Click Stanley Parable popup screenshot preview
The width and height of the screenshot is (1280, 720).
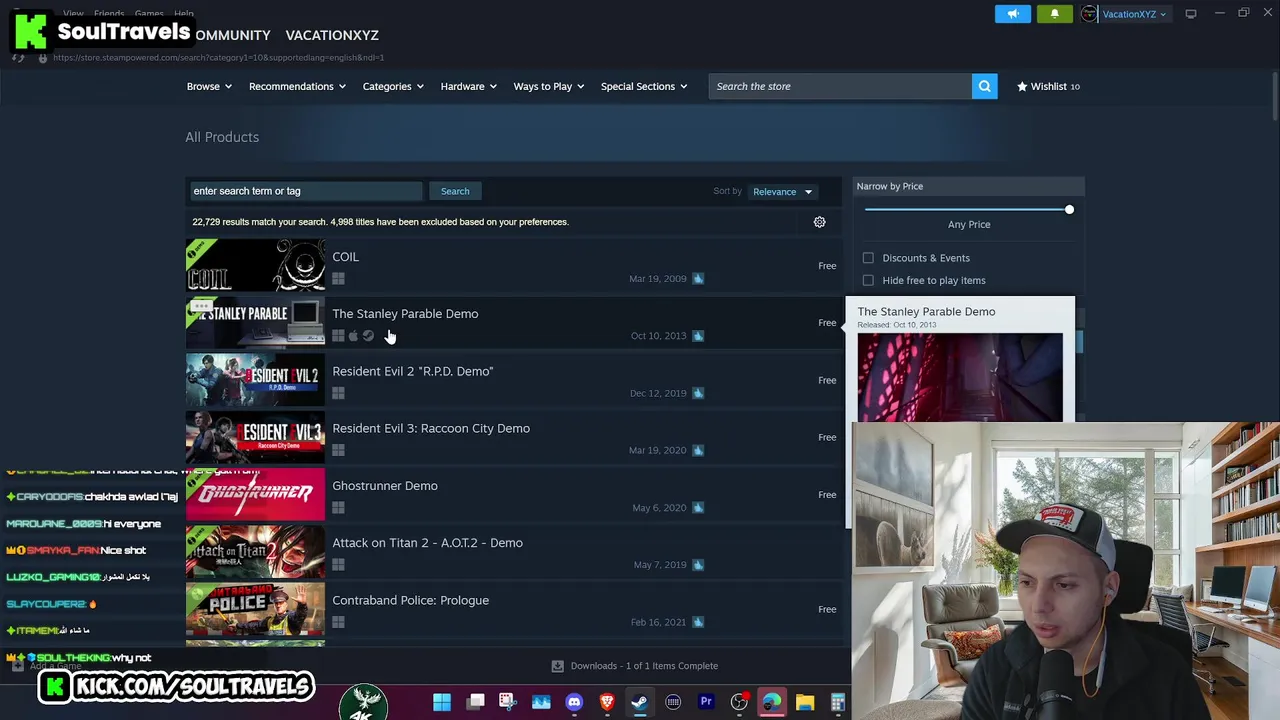[960, 377]
